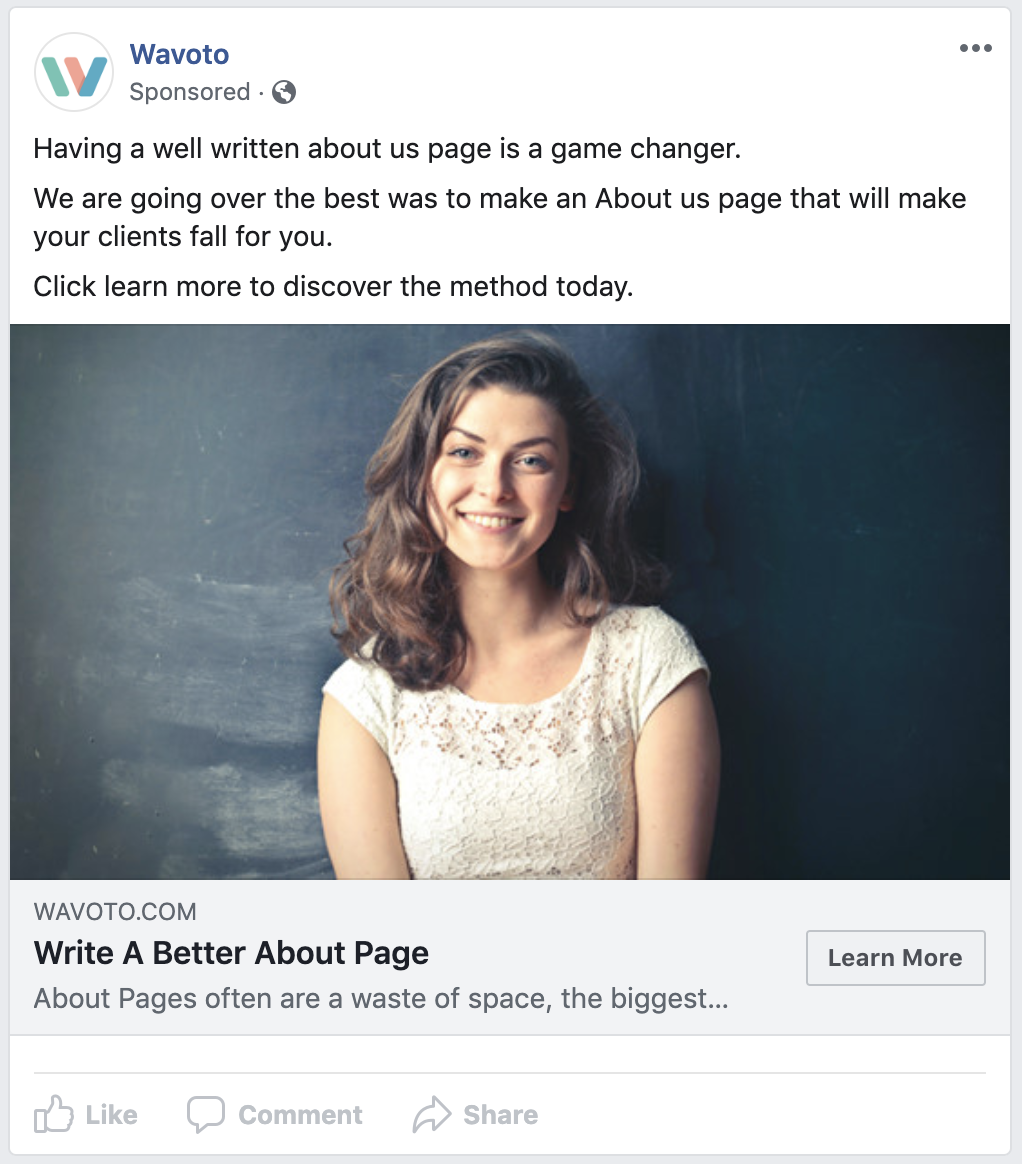Viewport: 1022px width, 1164px height.
Task: Click the Wavoto logo avatar
Action: click(74, 73)
